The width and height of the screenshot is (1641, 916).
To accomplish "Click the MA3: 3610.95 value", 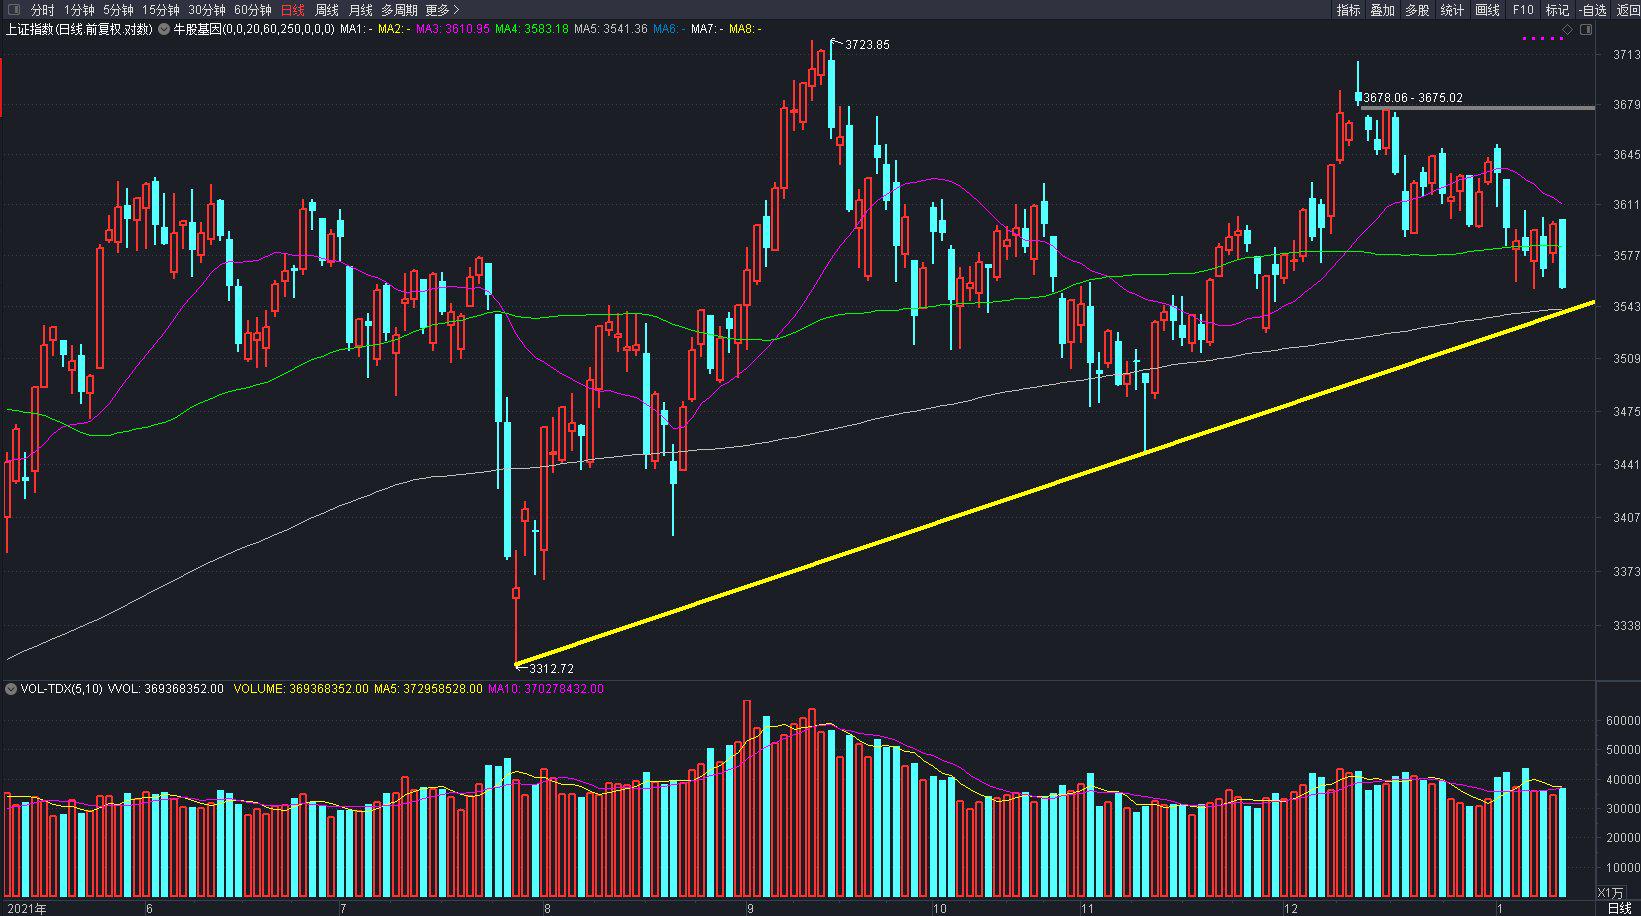I will (453, 29).
